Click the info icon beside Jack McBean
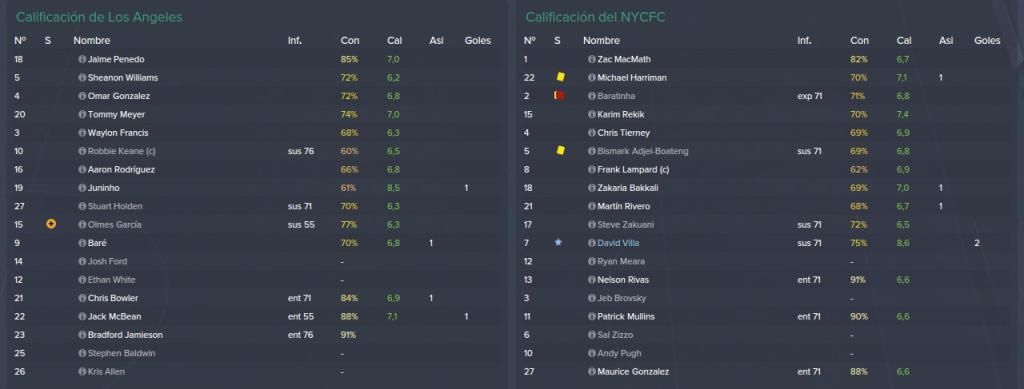 click(x=82, y=317)
